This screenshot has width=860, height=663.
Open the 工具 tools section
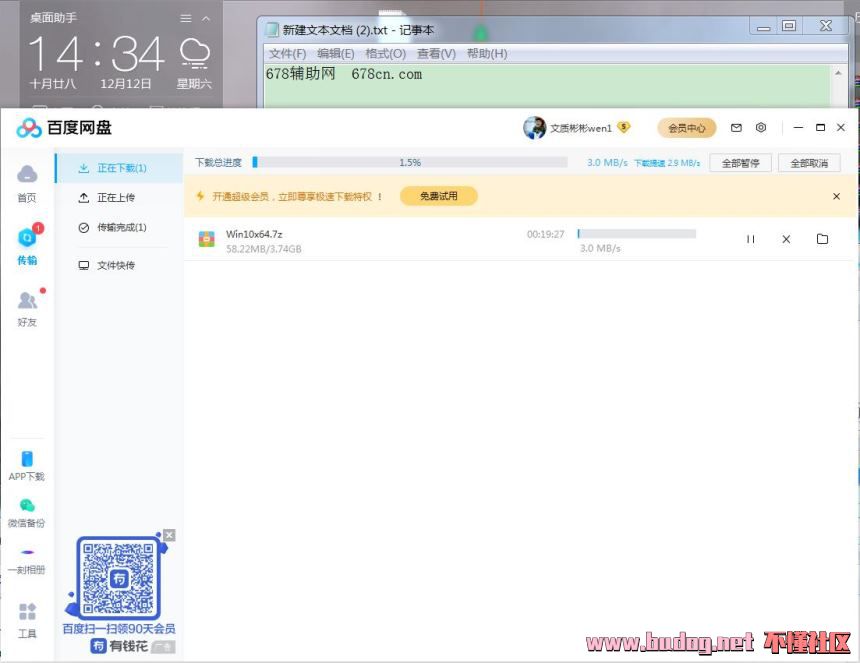(x=27, y=621)
